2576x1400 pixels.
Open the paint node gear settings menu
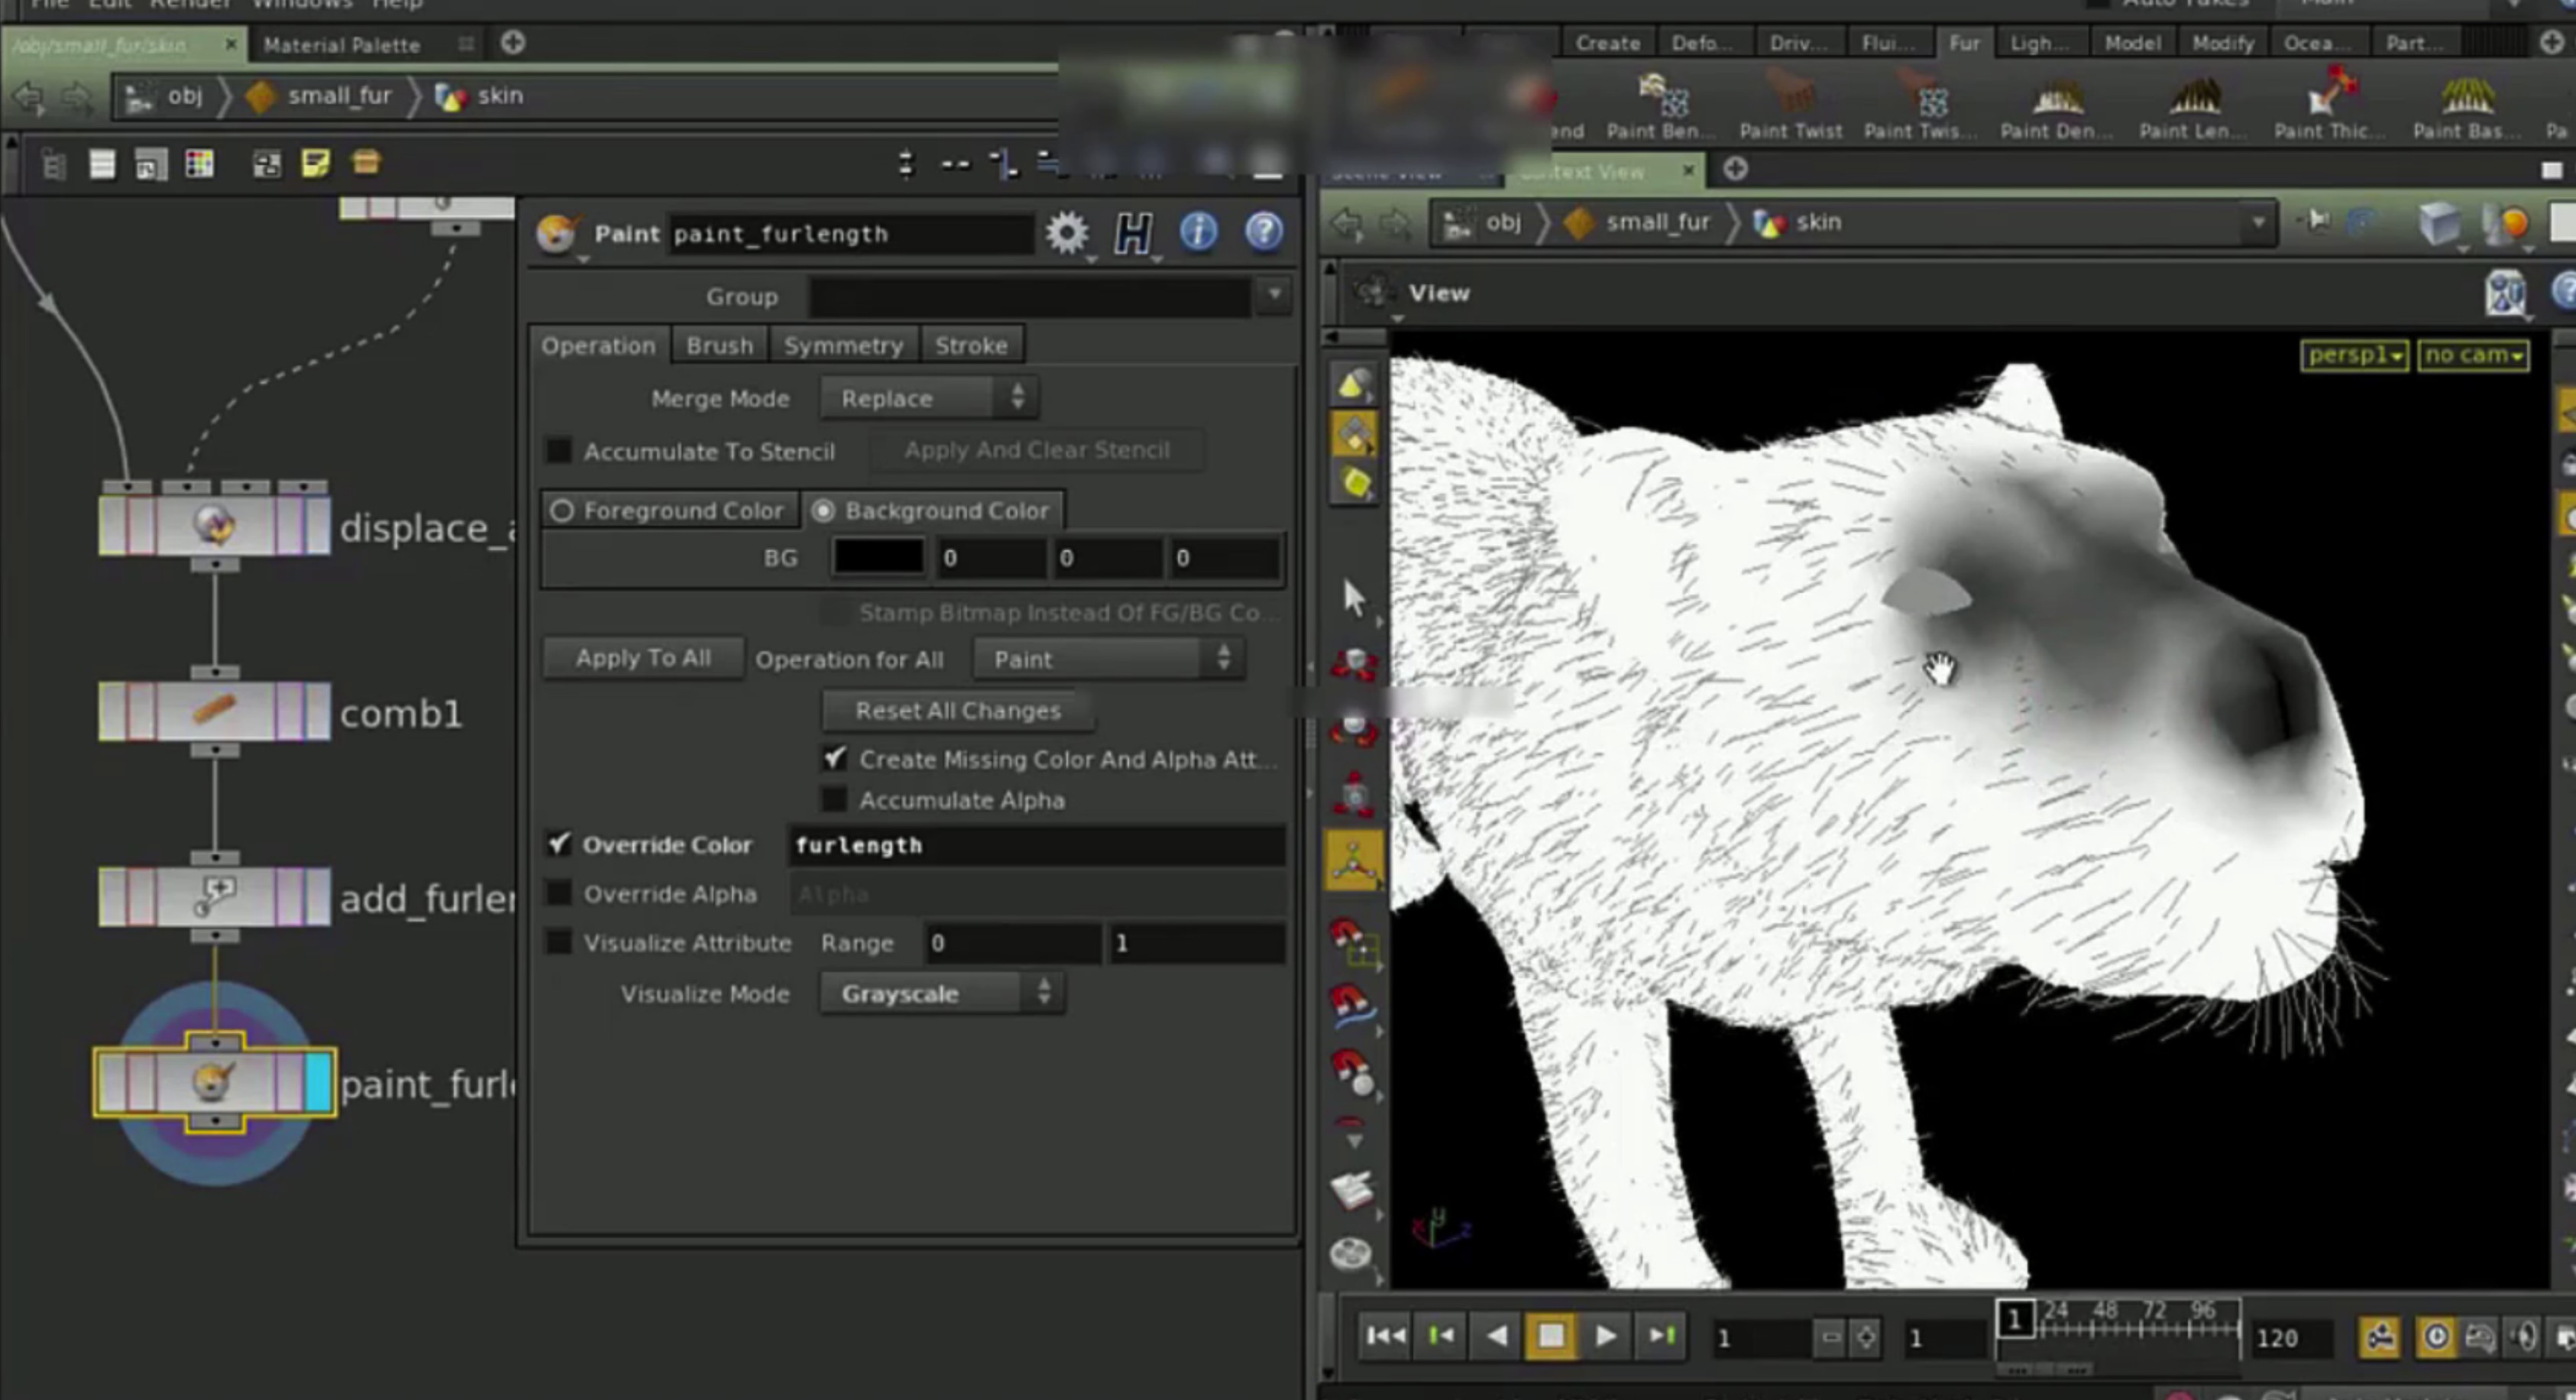[x=1066, y=233]
